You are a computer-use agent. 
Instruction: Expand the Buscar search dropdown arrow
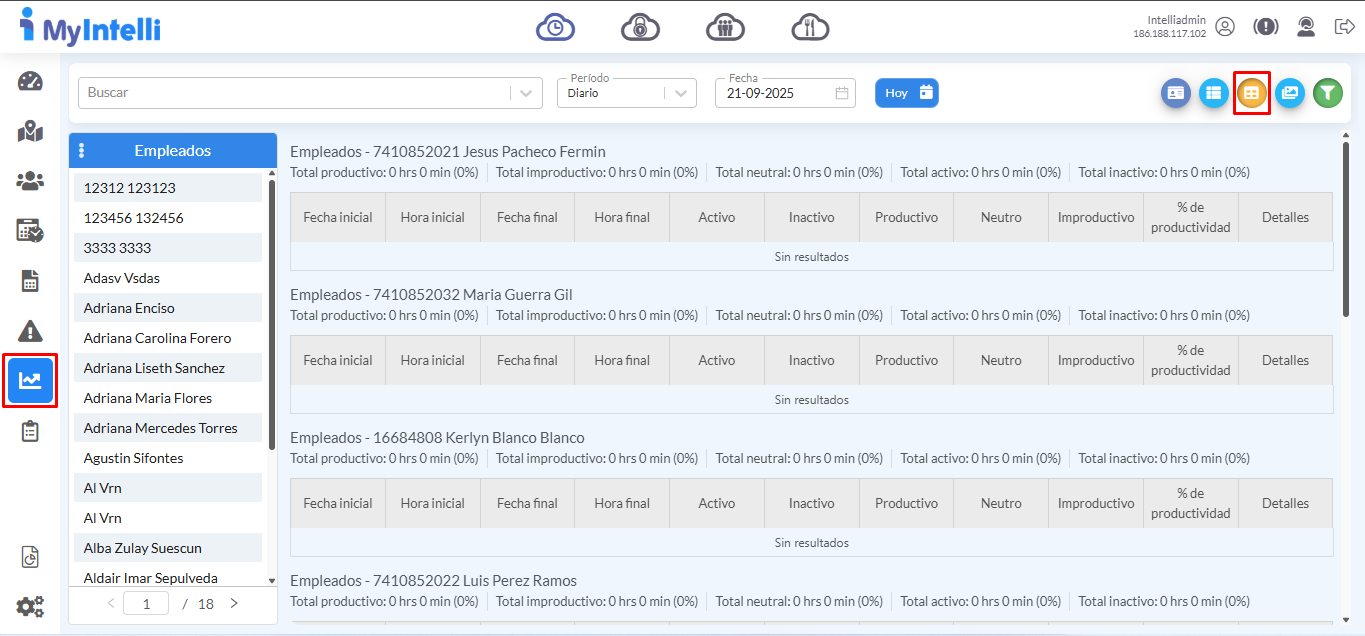tap(526, 93)
